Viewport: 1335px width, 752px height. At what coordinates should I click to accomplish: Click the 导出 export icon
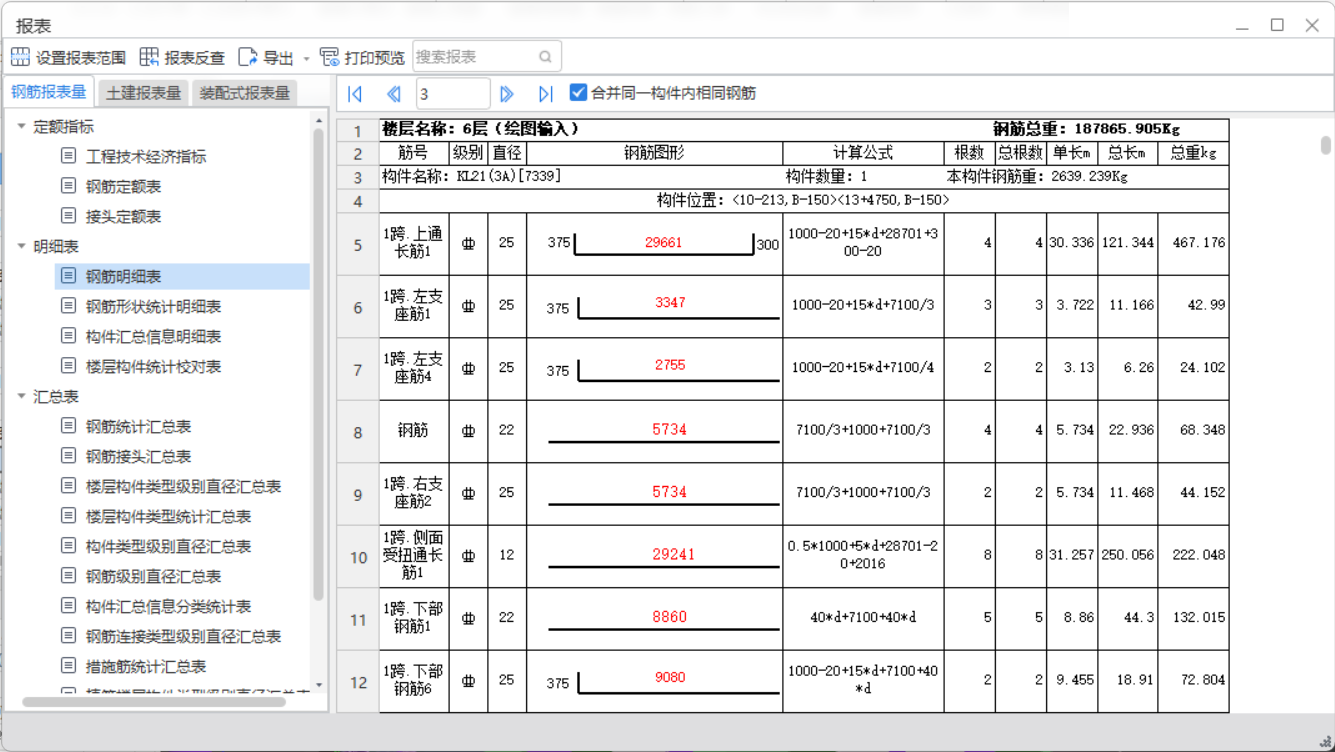pyautogui.click(x=247, y=57)
